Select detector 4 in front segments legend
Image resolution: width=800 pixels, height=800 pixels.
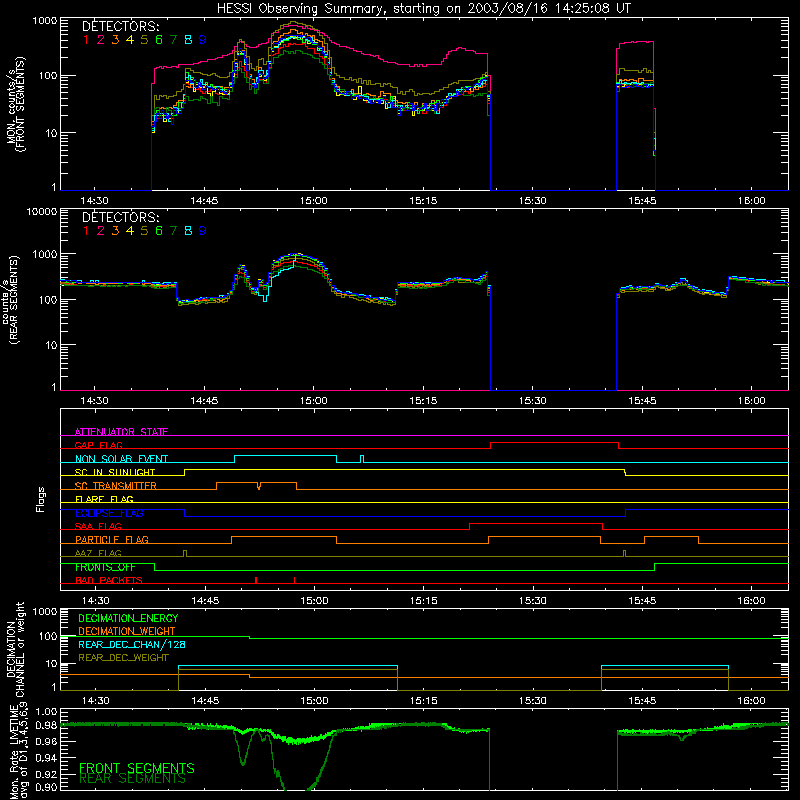(130, 40)
